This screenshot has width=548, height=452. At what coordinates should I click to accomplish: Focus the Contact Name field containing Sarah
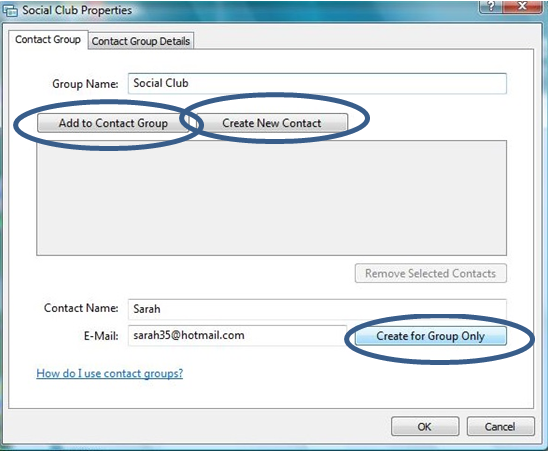[317, 309]
